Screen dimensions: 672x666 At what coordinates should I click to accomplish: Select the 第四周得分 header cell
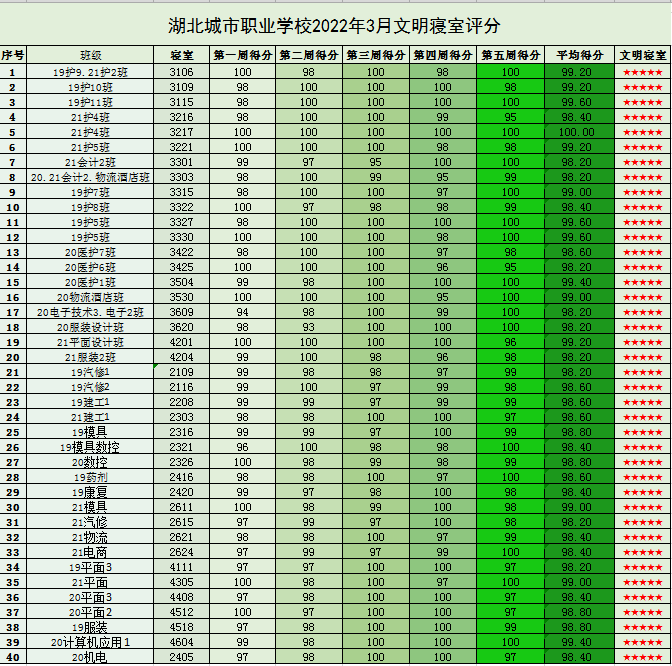(443, 55)
